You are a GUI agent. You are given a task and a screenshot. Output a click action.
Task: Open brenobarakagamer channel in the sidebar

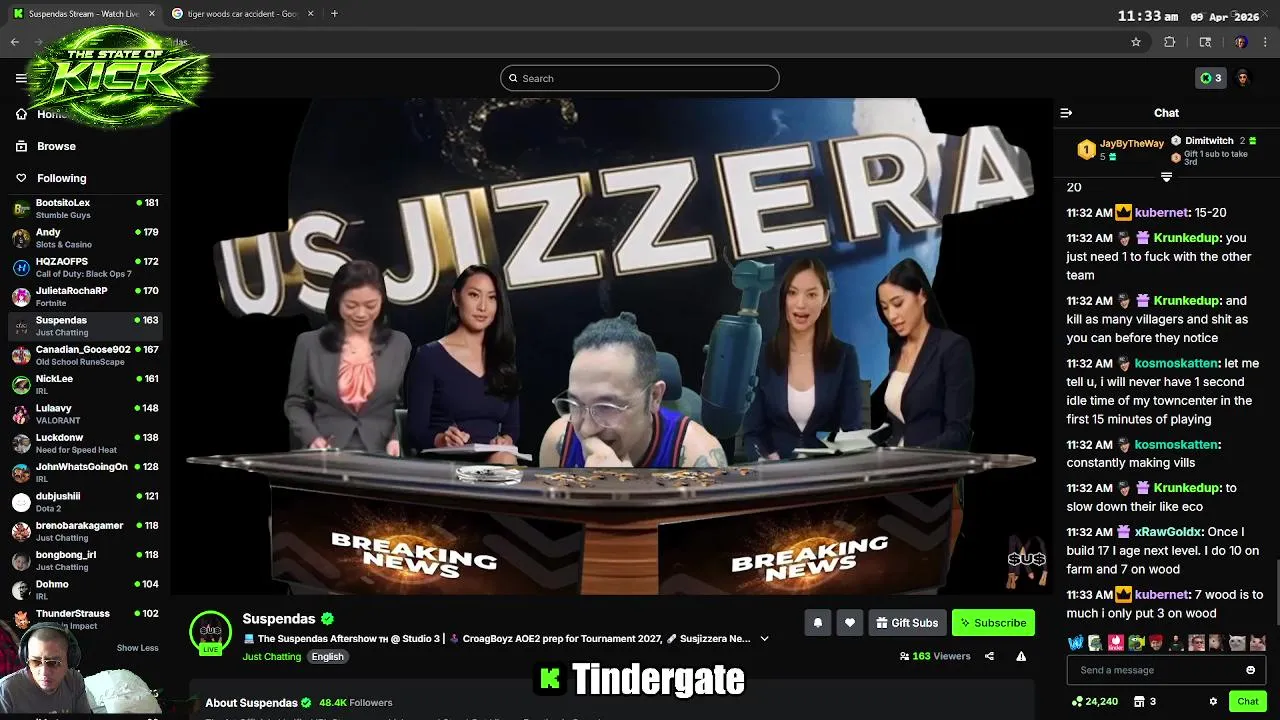click(85, 531)
